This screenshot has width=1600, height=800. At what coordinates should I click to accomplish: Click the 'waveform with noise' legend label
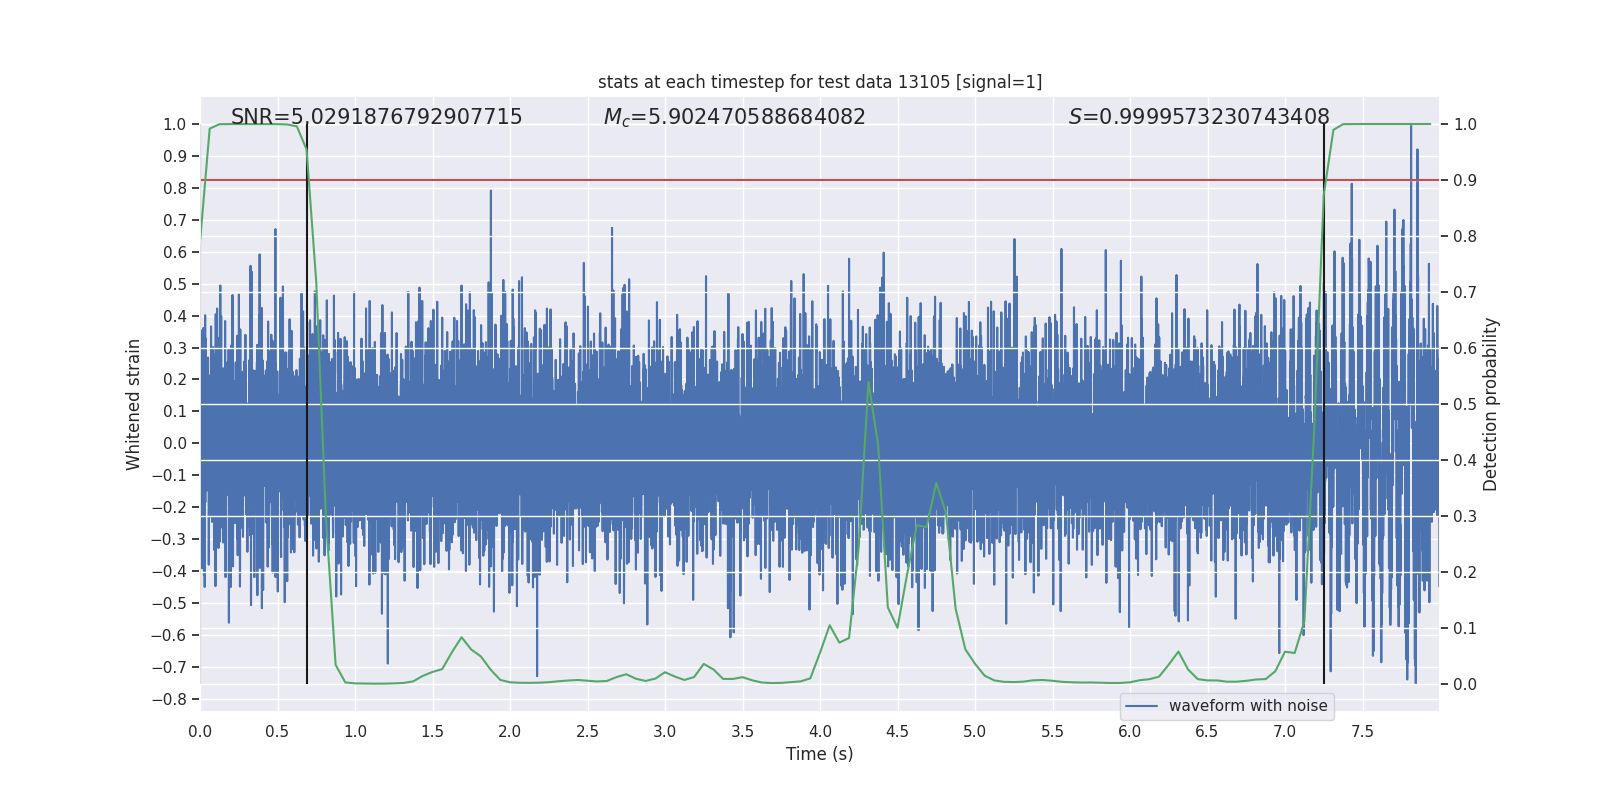pos(1248,706)
